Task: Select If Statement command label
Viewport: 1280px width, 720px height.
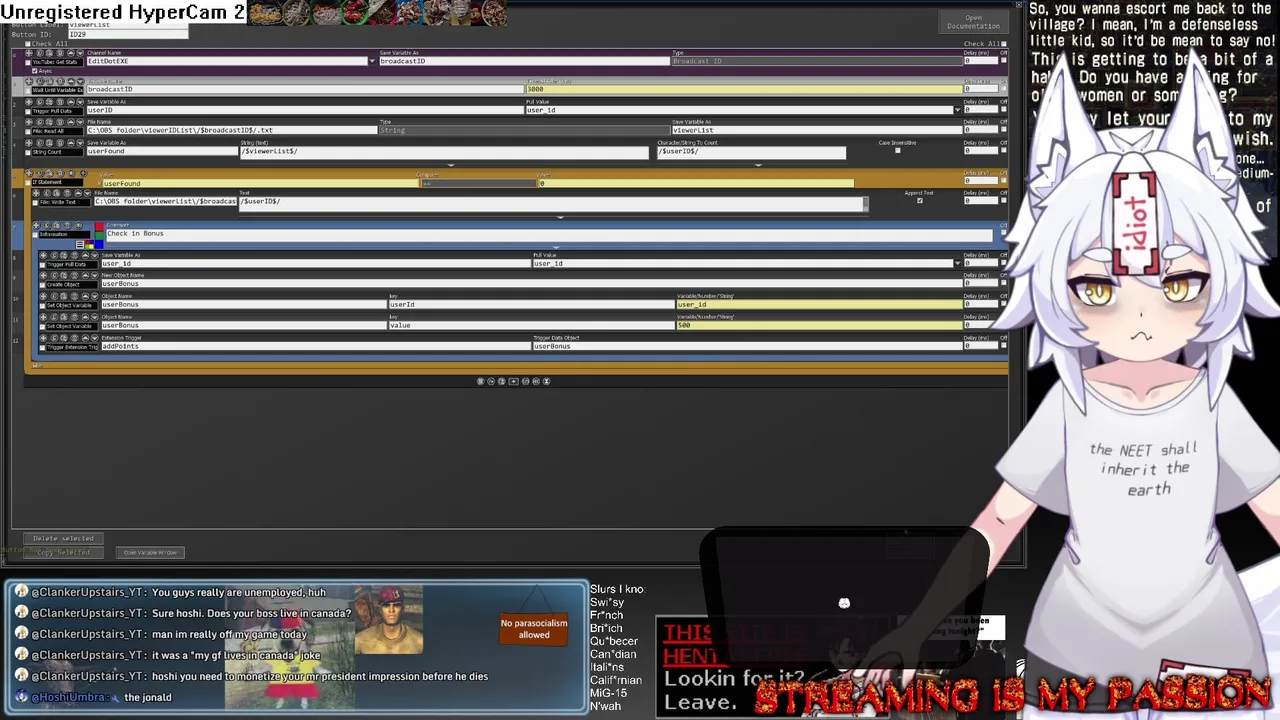Action: [57, 183]
